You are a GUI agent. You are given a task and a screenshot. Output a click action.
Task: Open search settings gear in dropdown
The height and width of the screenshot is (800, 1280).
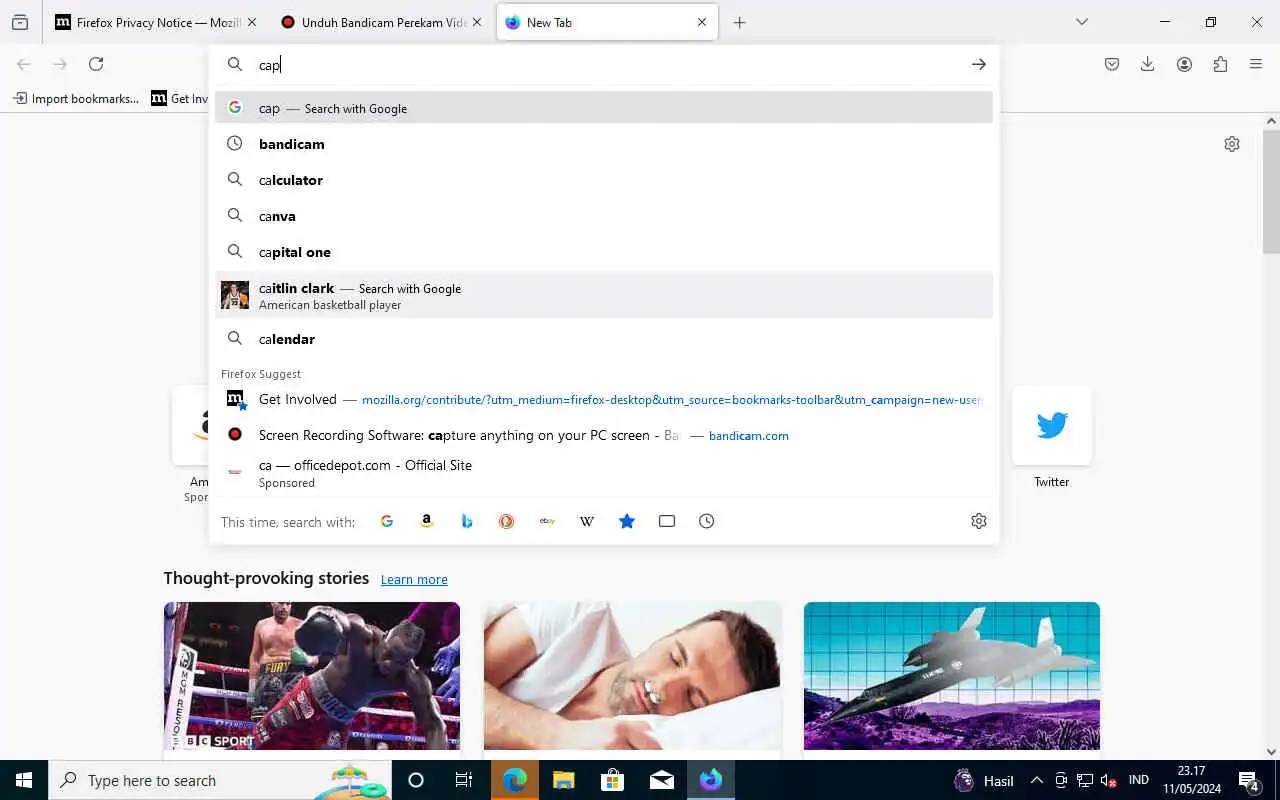click(979, 521)
